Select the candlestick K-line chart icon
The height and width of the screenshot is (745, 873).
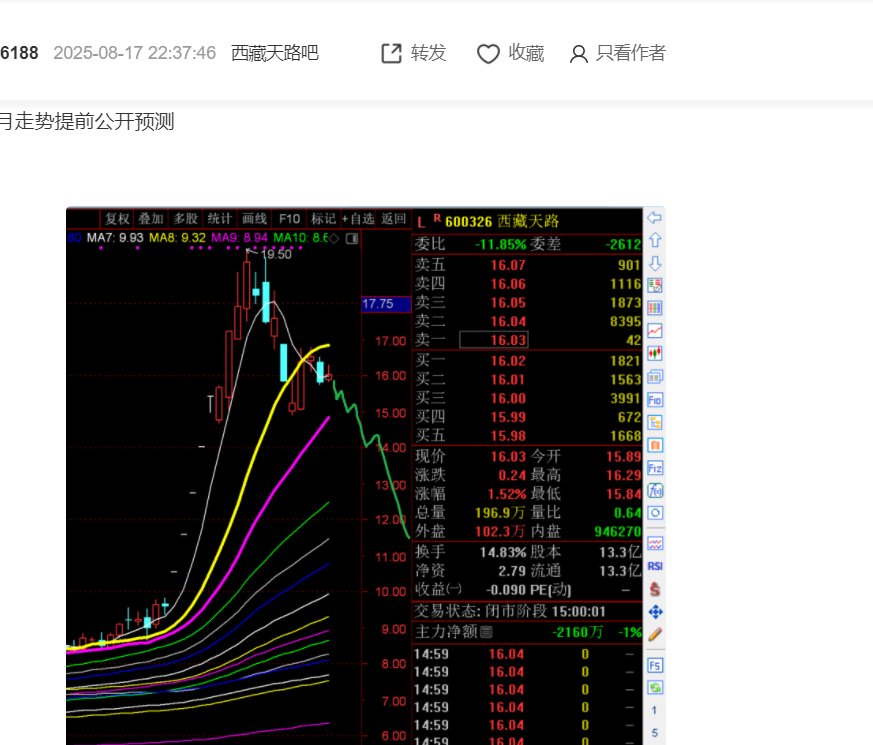point(655,354)
